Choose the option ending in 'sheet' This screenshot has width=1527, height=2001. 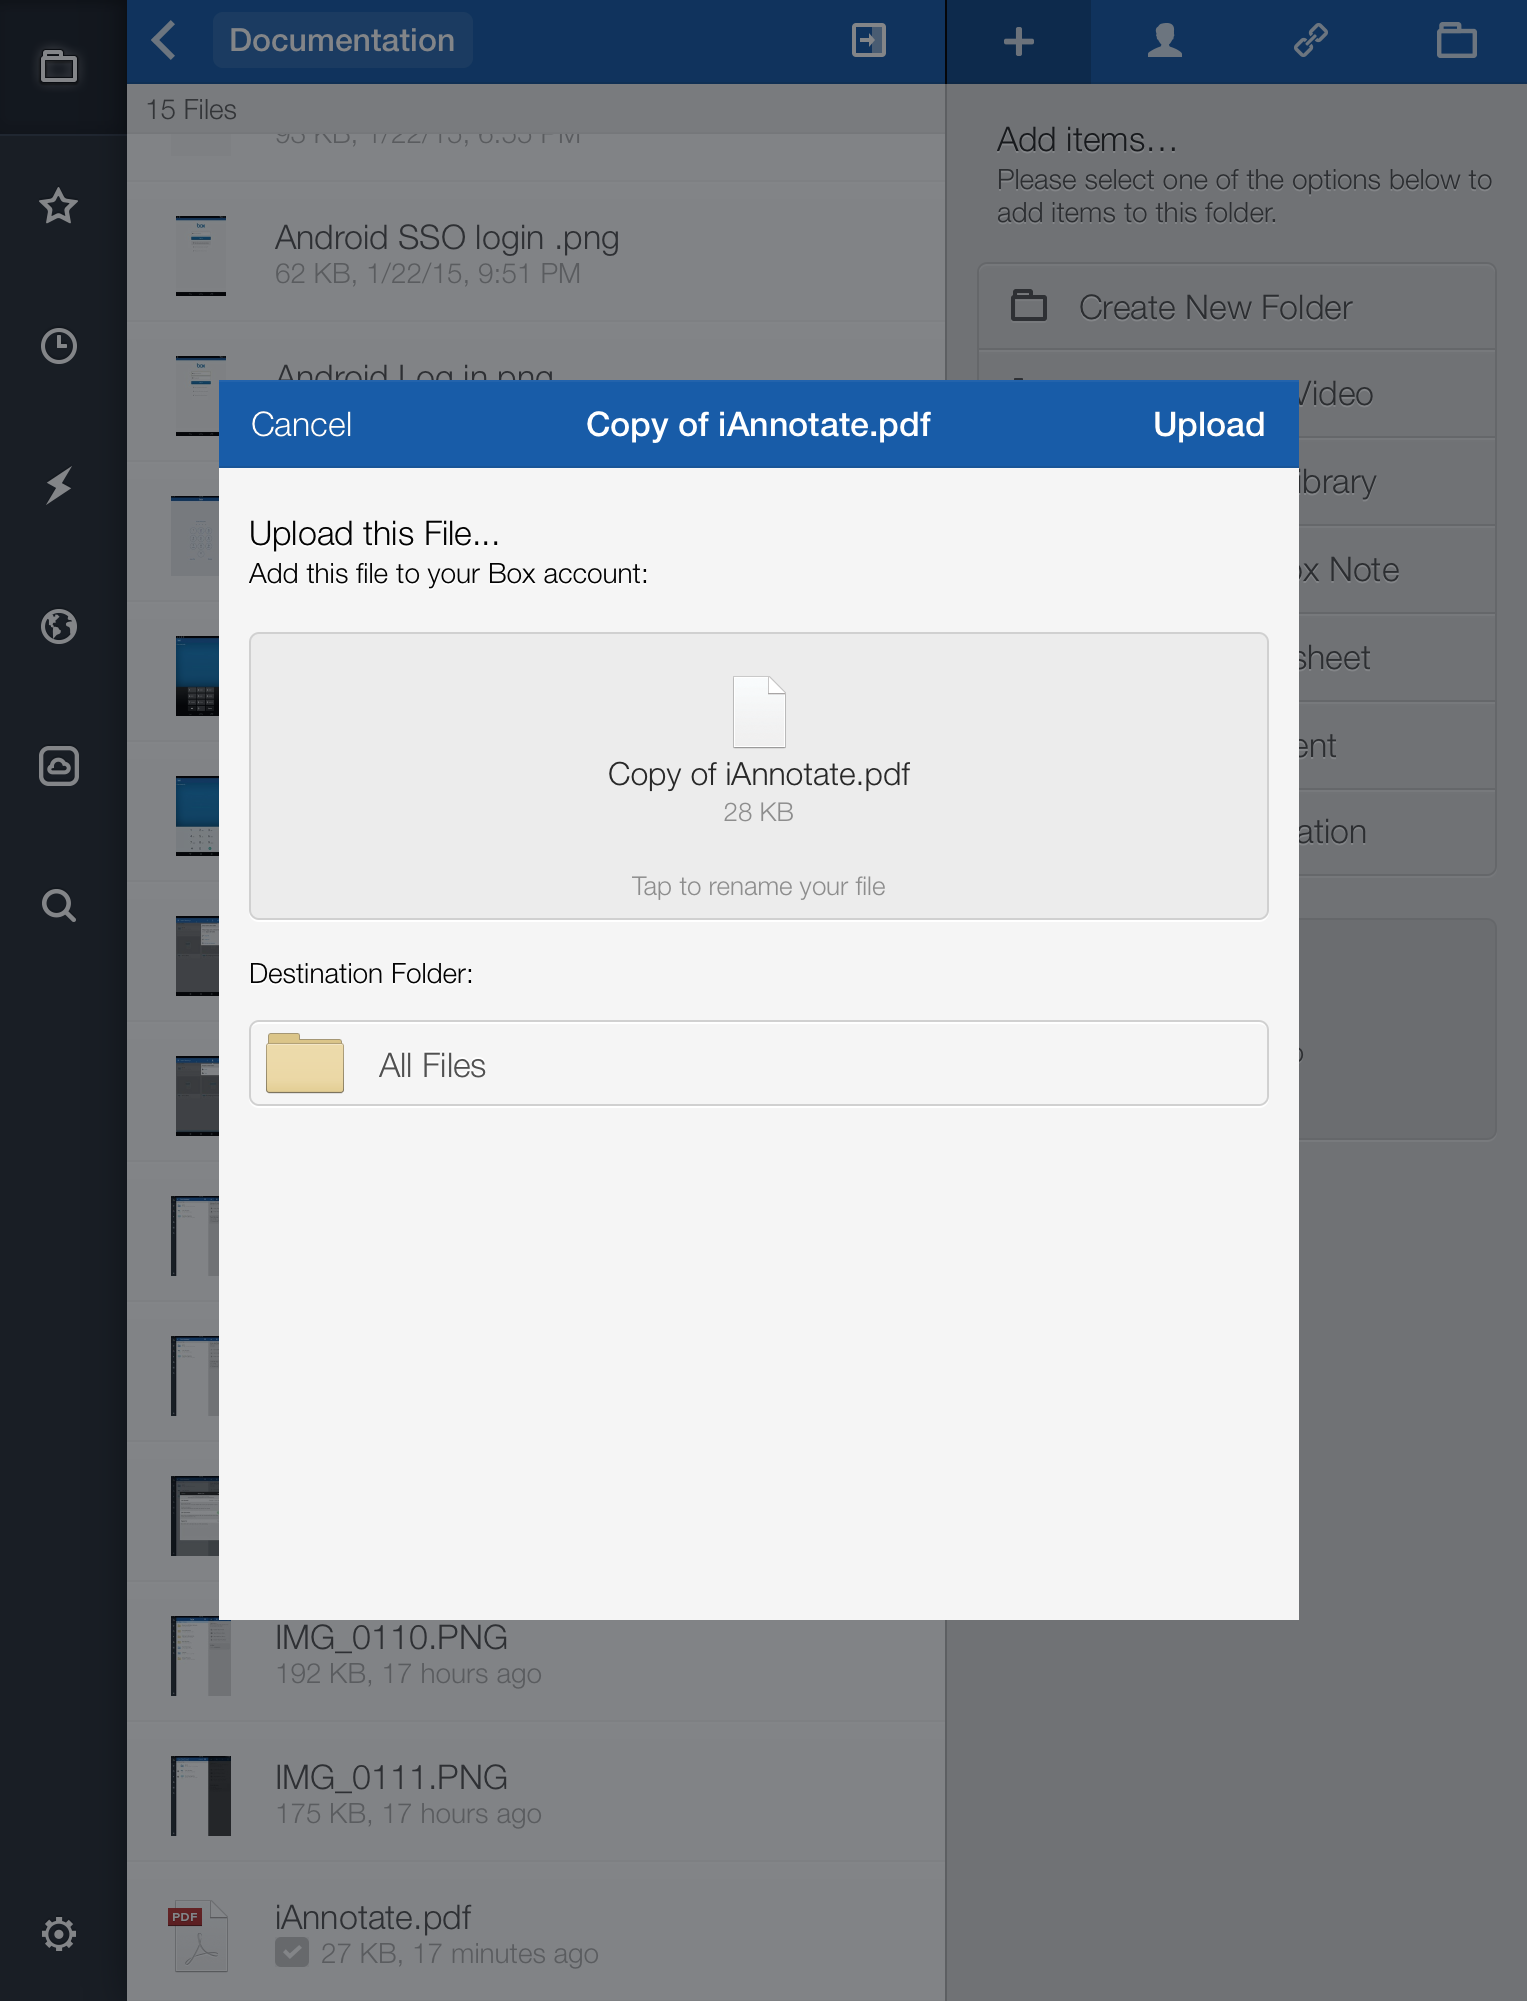tap(1397, 658)
